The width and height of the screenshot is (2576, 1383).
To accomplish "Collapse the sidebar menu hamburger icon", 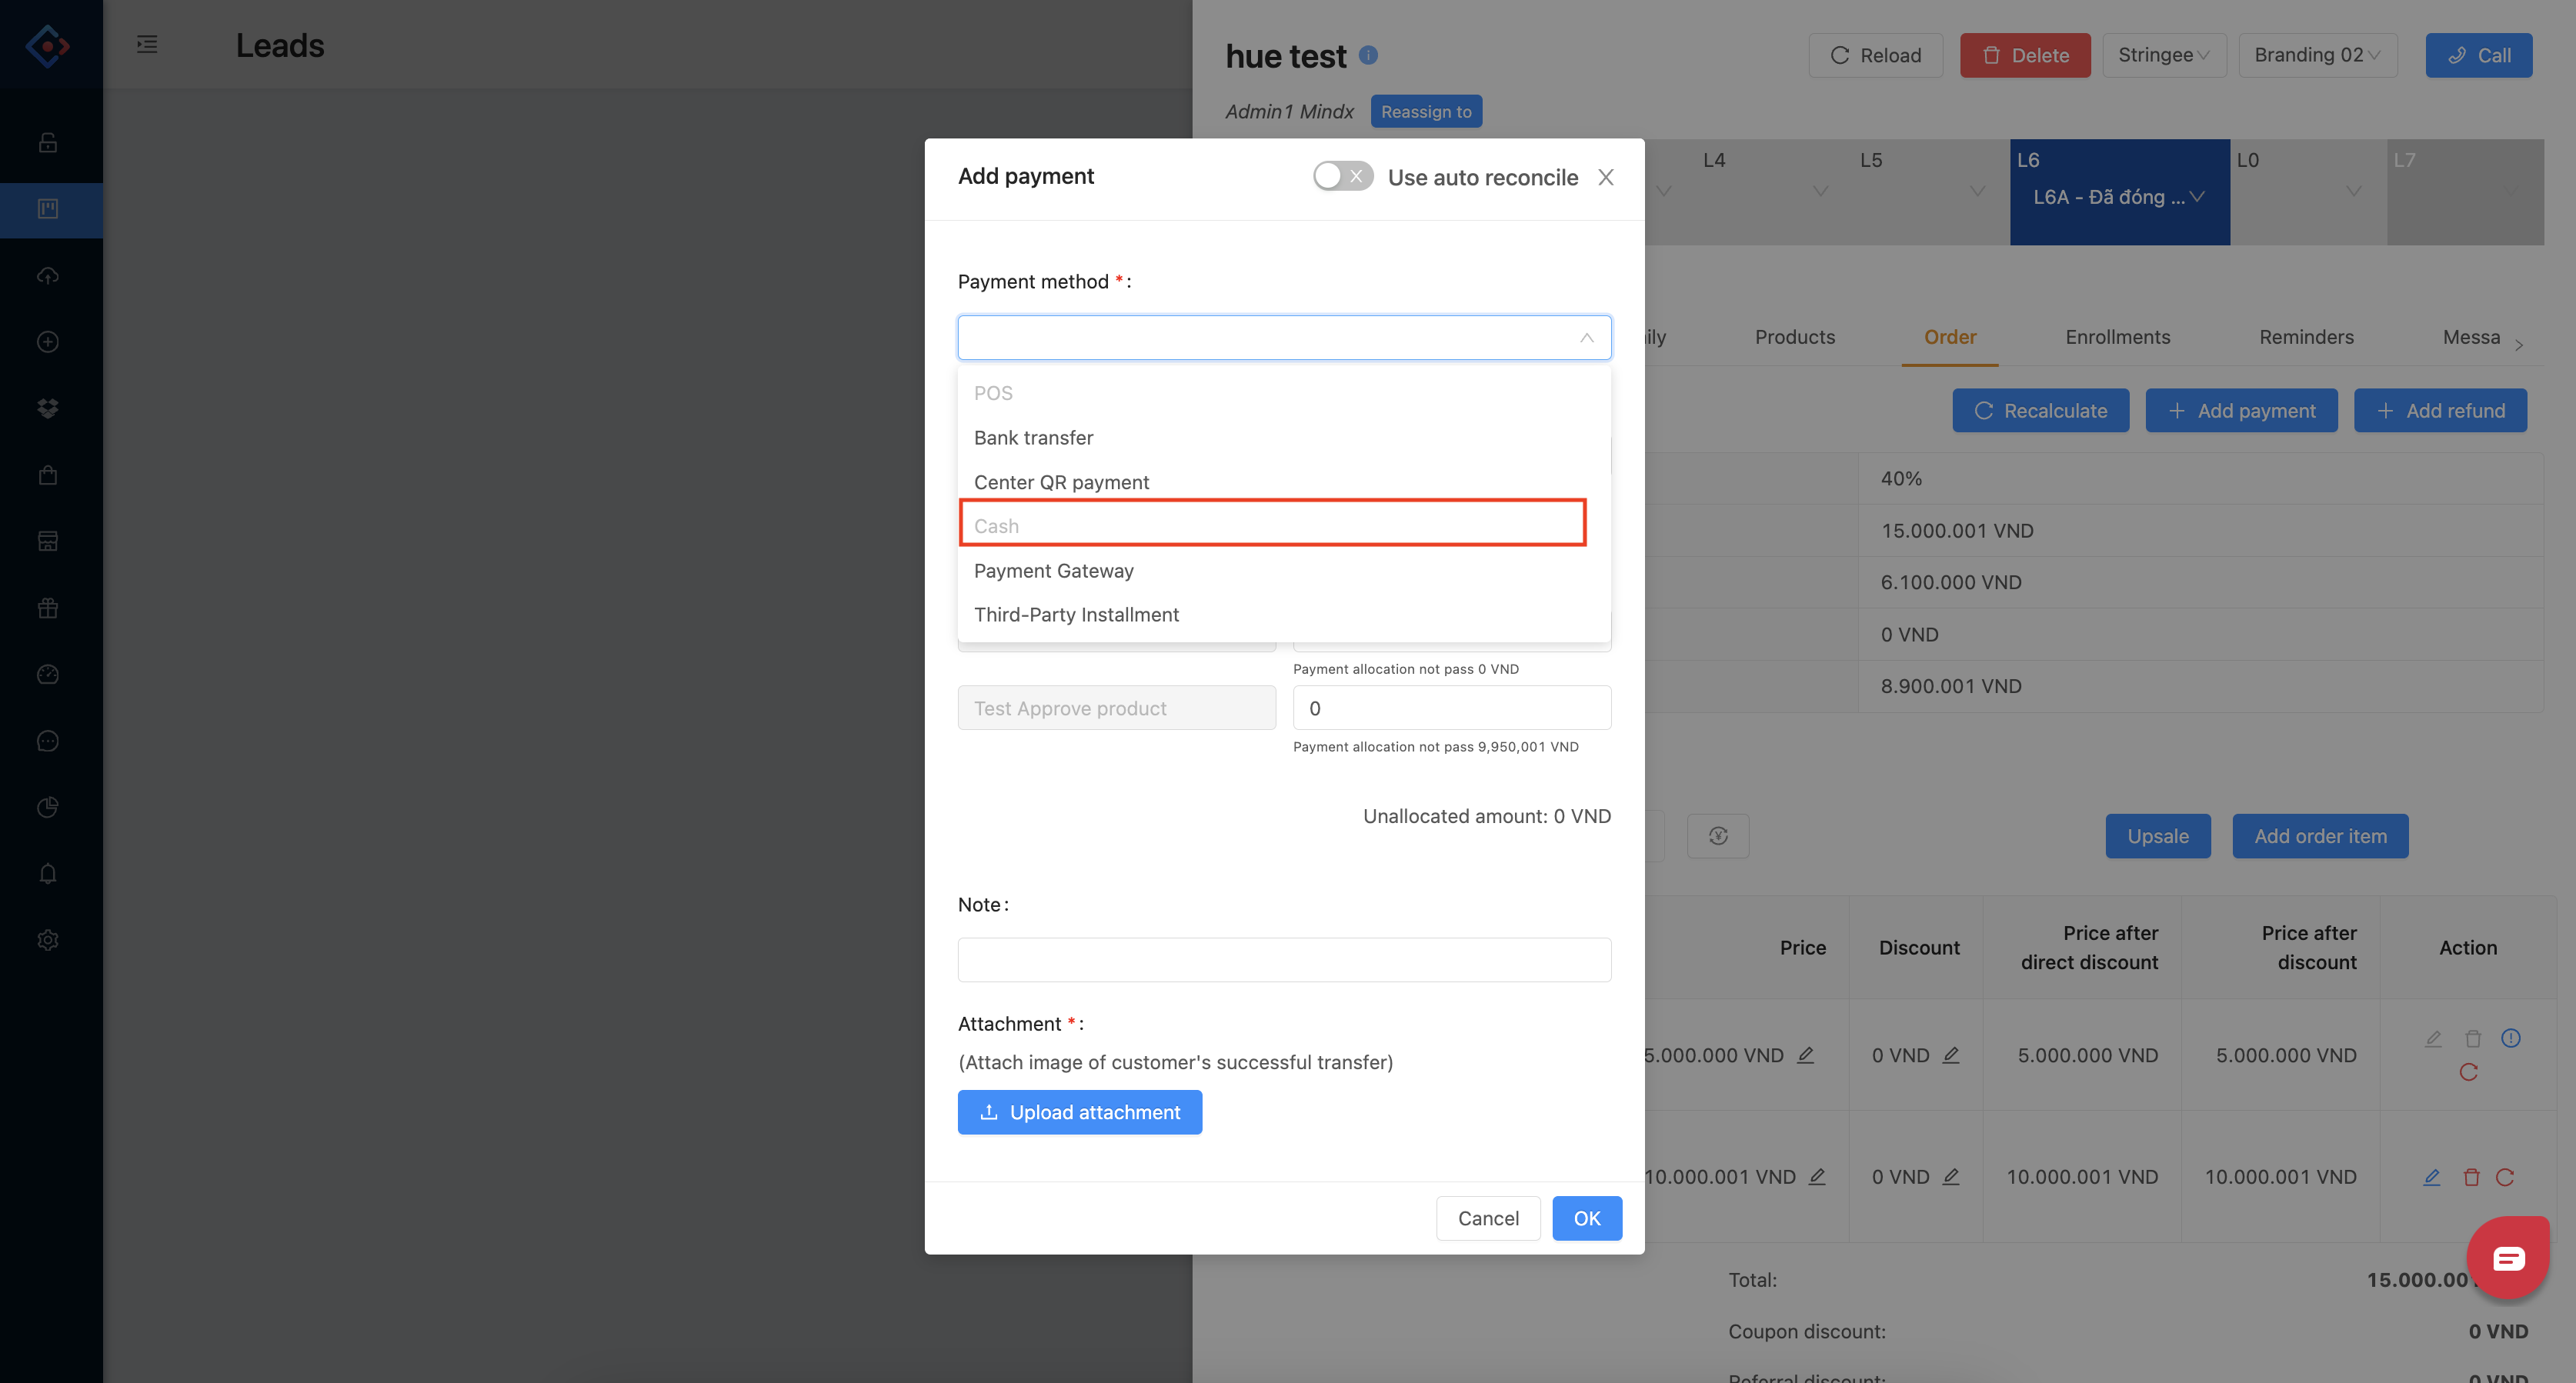I will coord(147,44).
